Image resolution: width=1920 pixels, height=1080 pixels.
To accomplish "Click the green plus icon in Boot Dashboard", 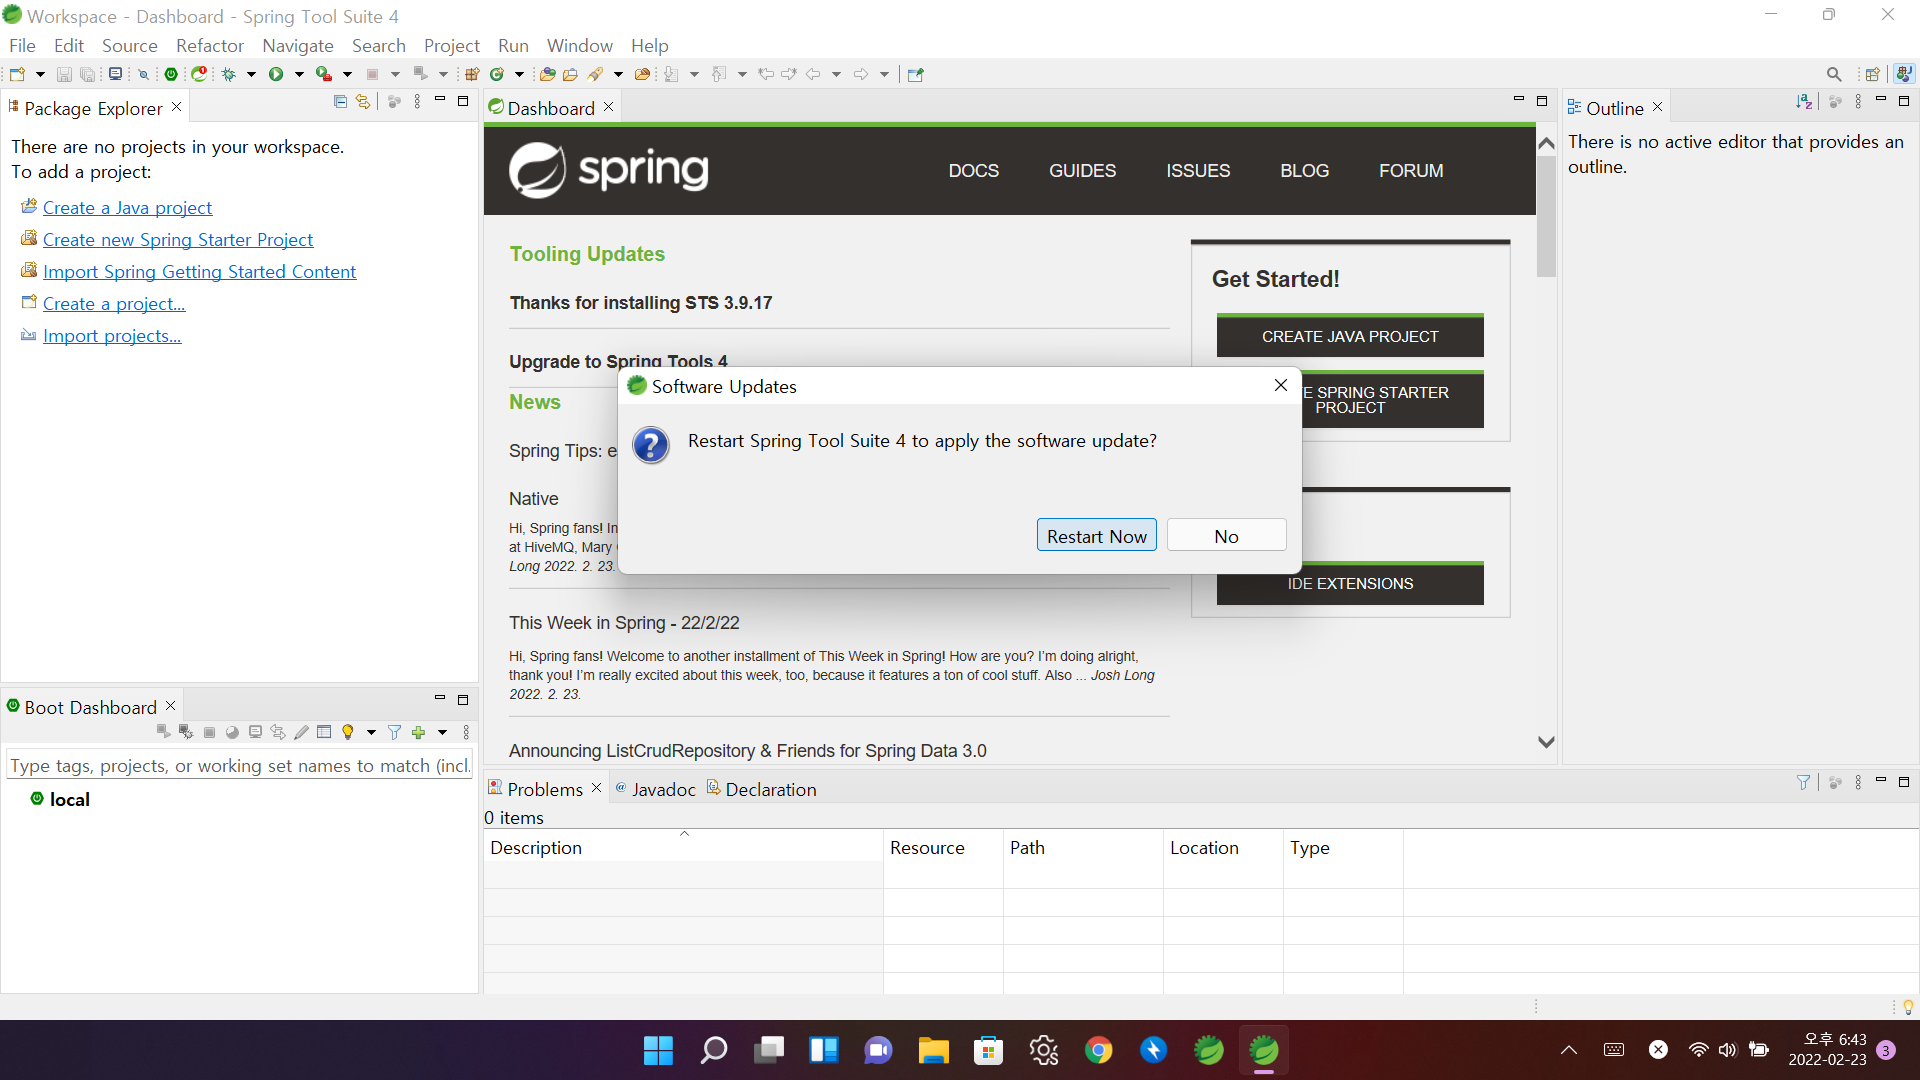I will pyautogui.click(x=418, y=732).
